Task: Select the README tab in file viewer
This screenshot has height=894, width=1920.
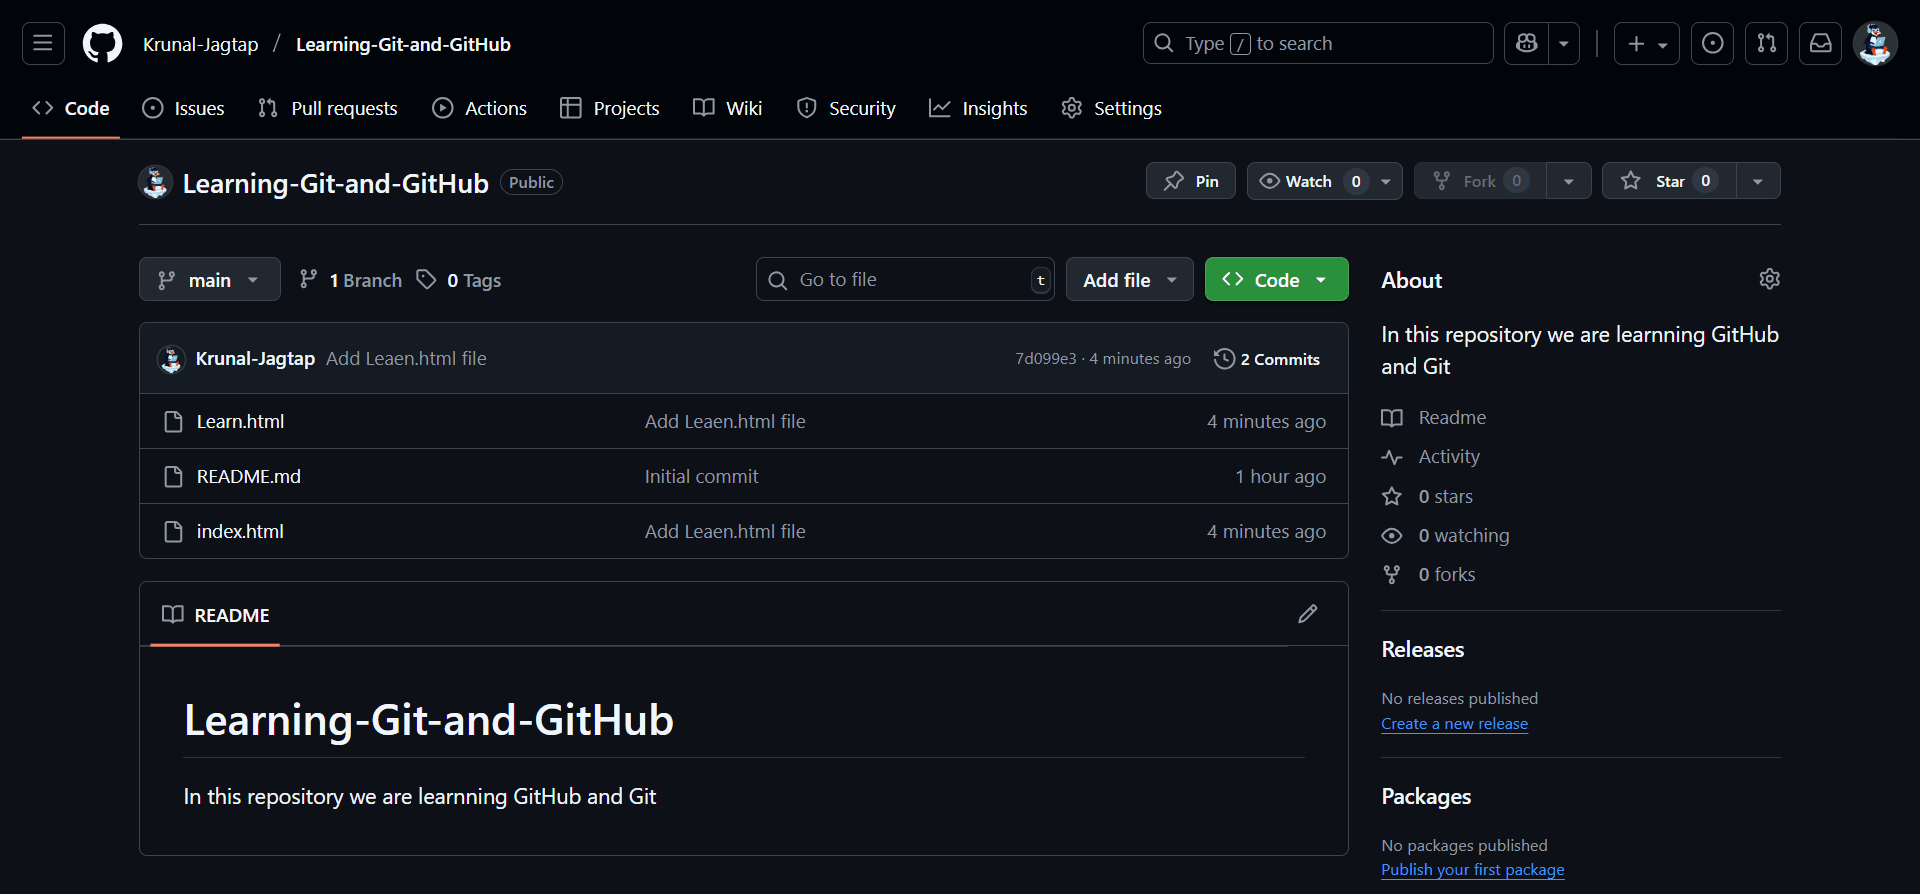Action: (x=215, y=615)
